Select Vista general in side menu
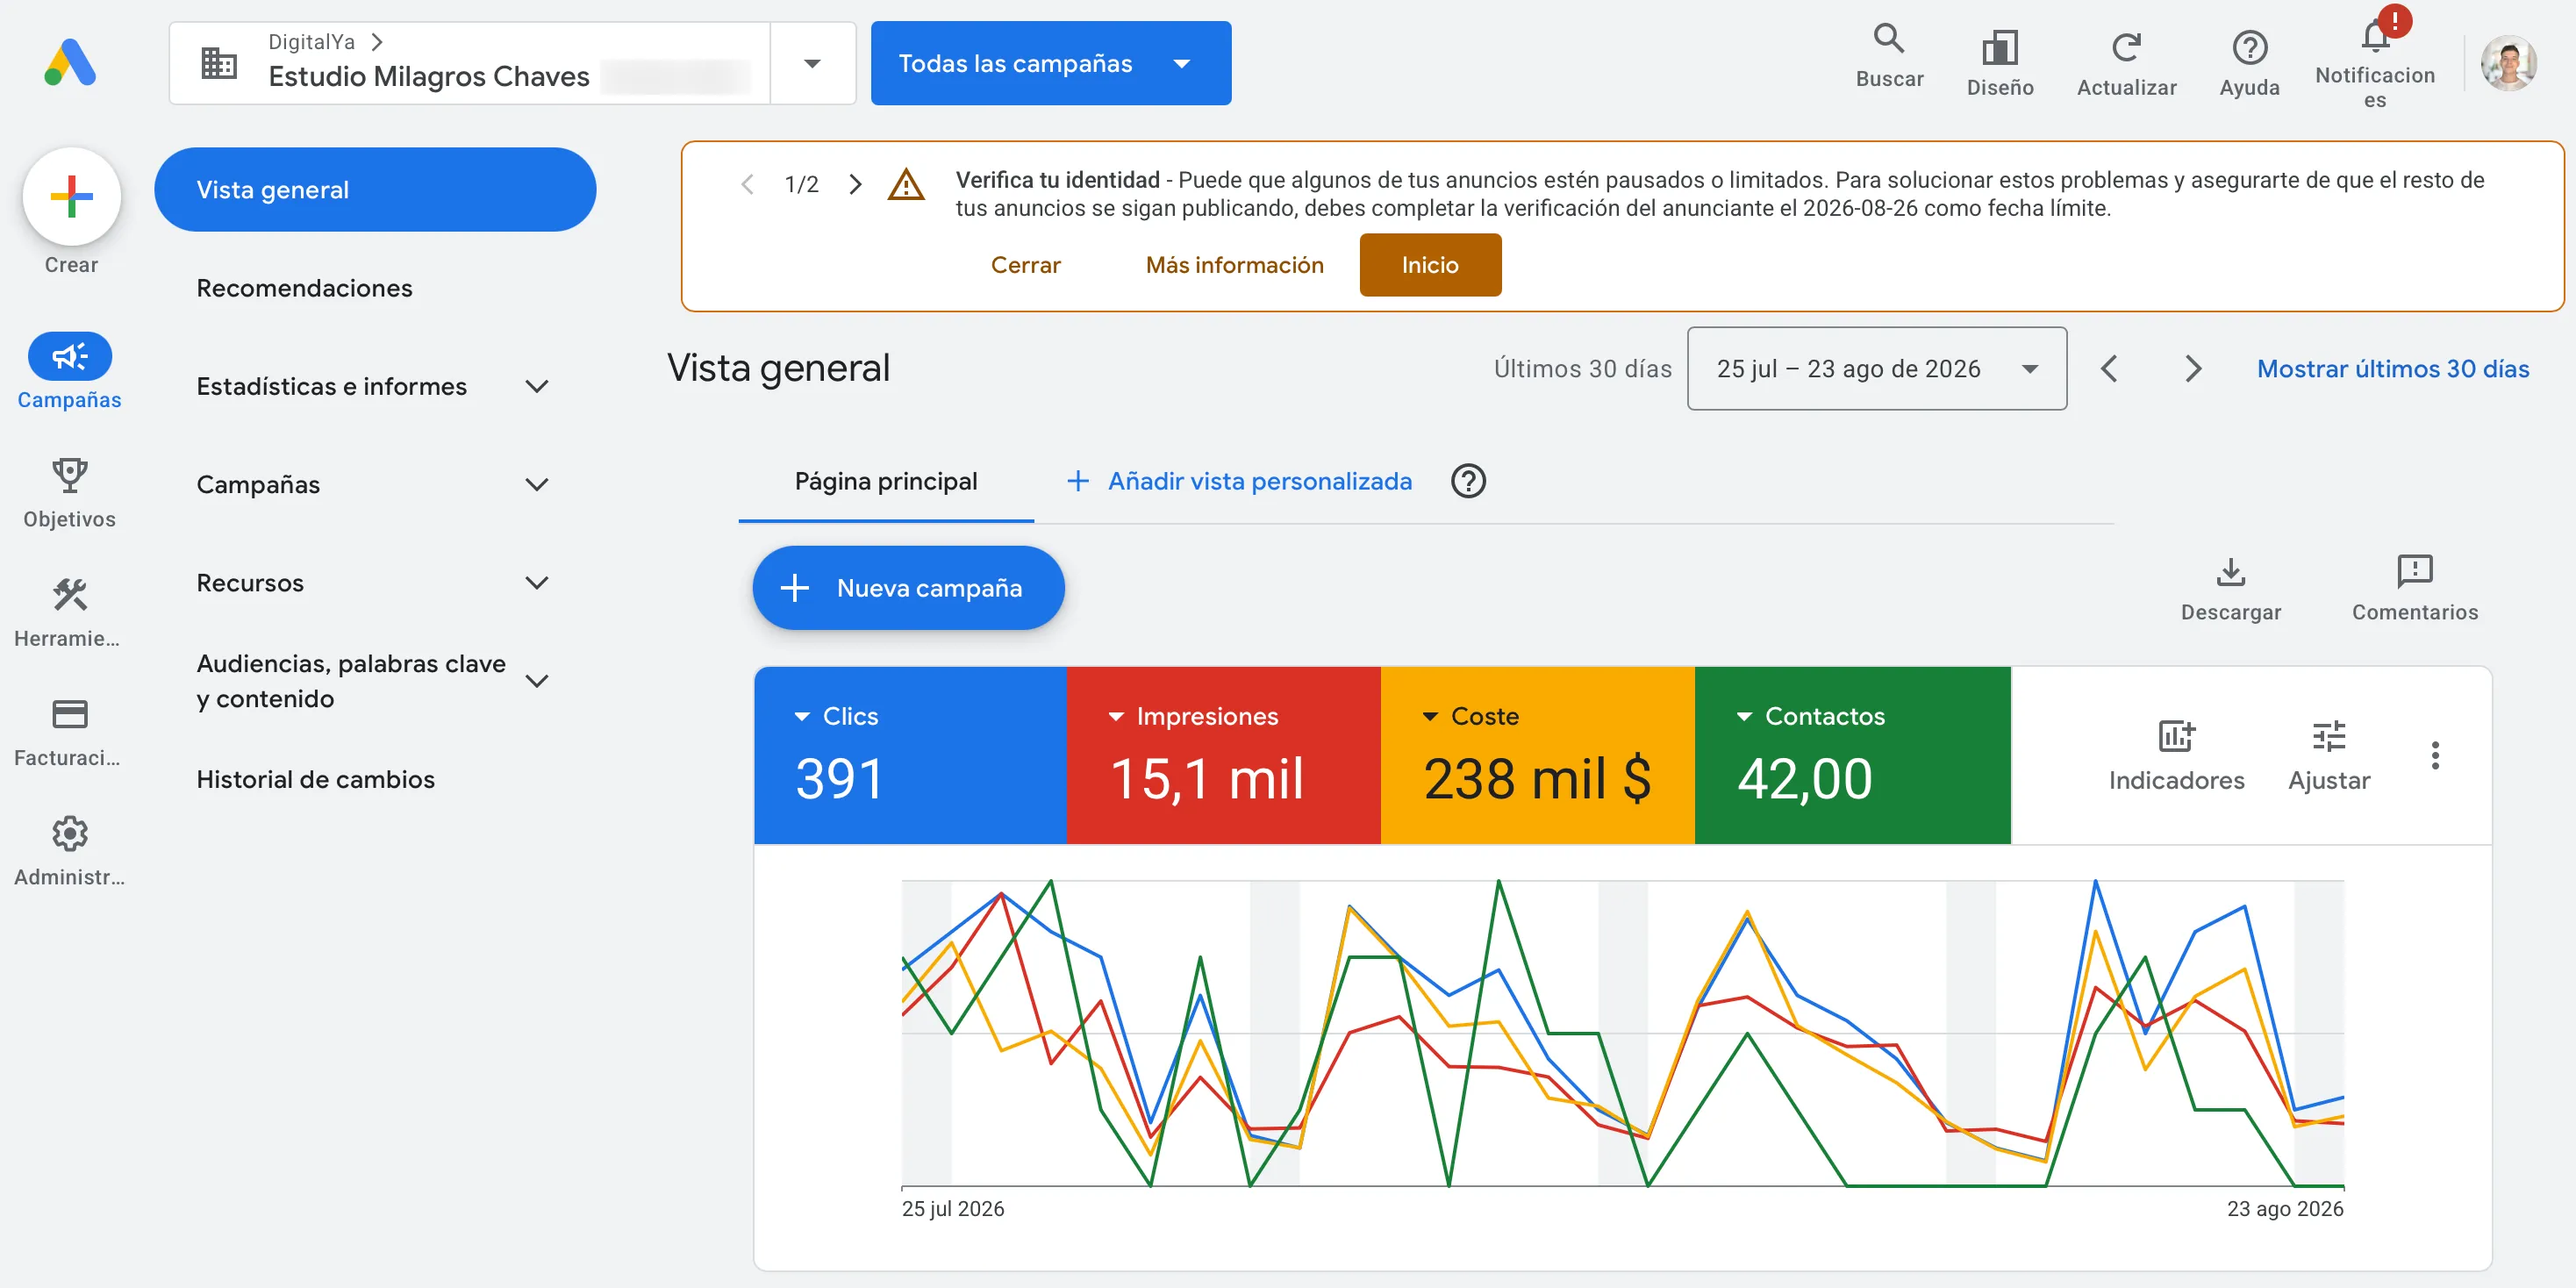Image resolution: width=2576 pixels, height=1288 pixels. [x=375, y=189]
